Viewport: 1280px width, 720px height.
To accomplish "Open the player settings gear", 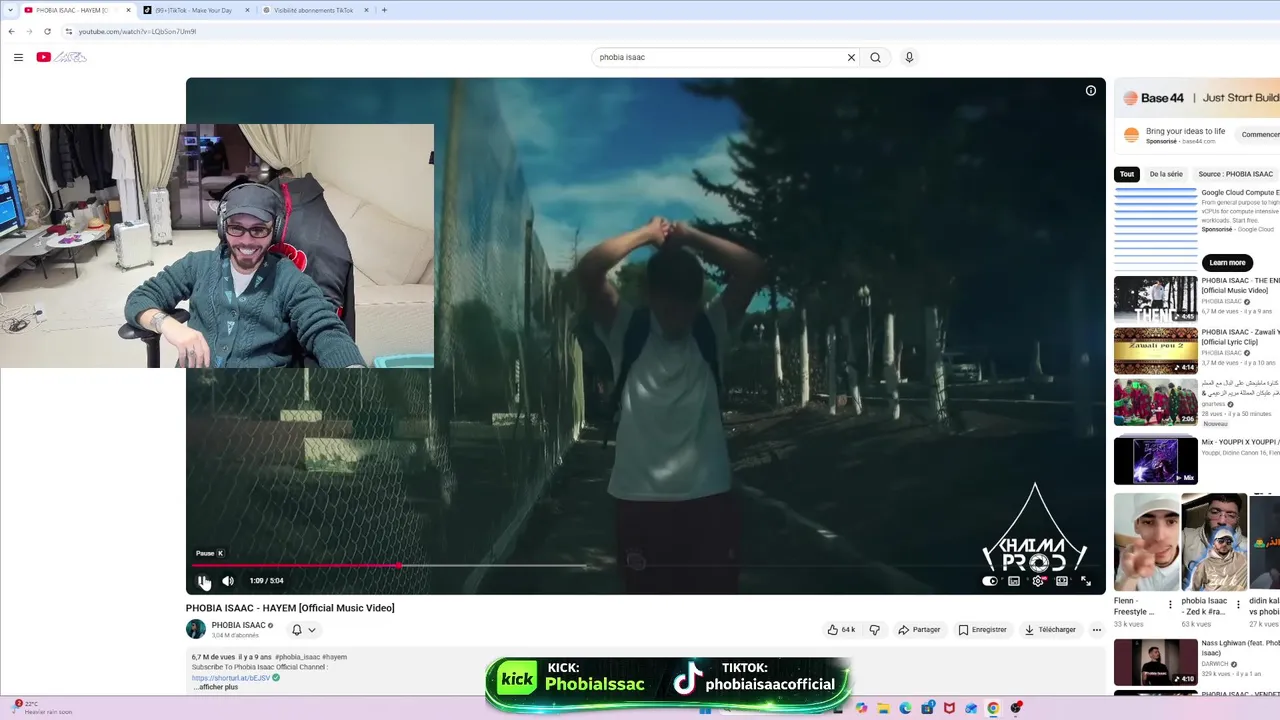I will click(1038, 581).
